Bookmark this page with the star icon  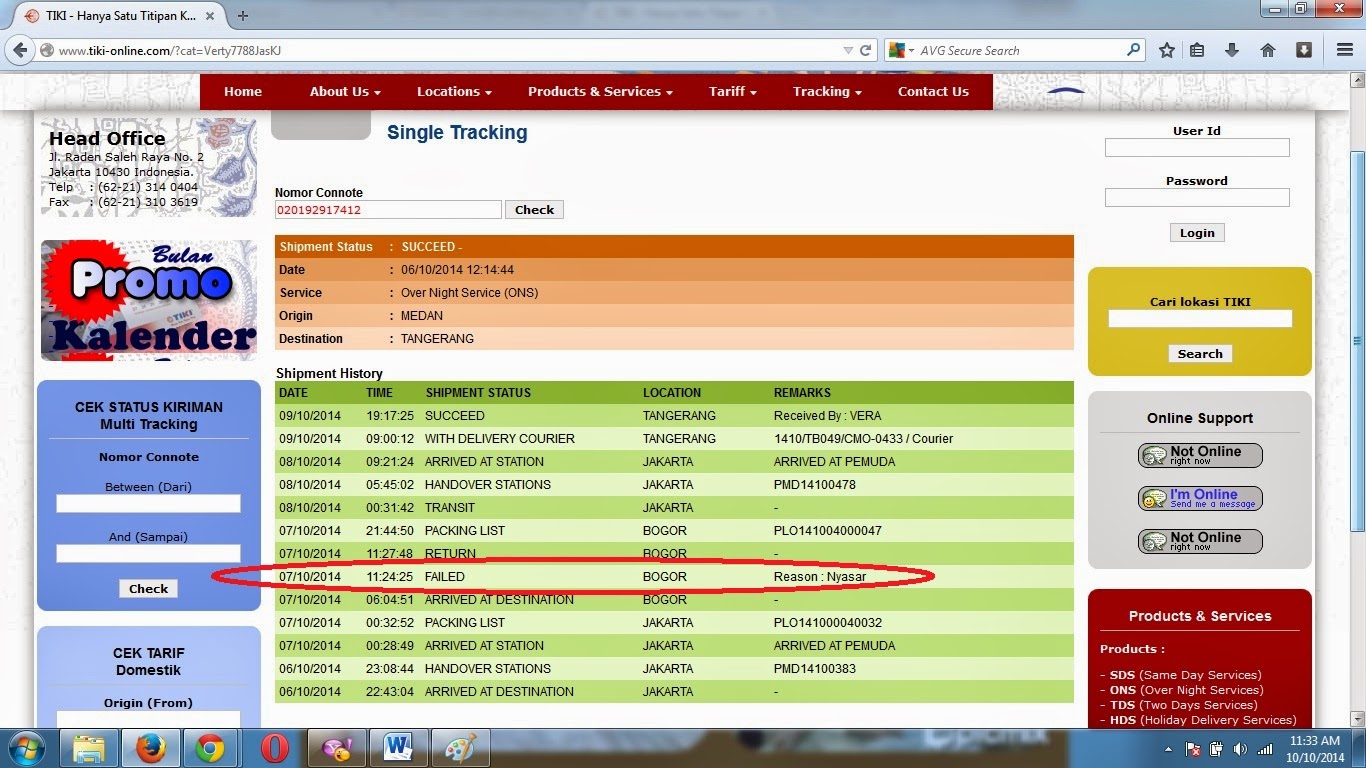(x=1166, y=50)
